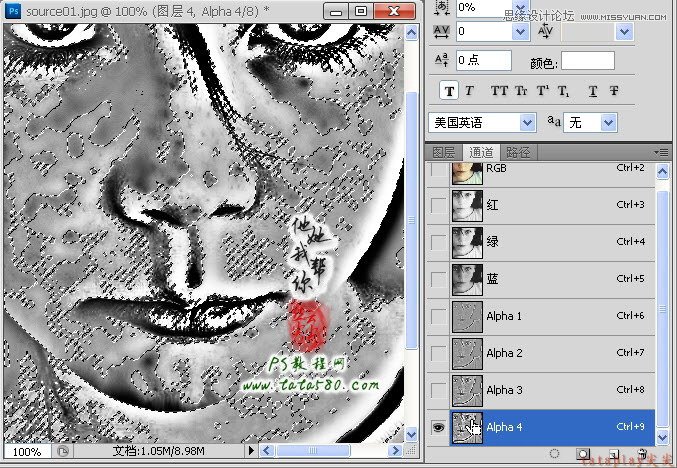677x468 pixels.
Task: Toggle visibility of Alpha 4 channel
Action: tap(438, 427)
